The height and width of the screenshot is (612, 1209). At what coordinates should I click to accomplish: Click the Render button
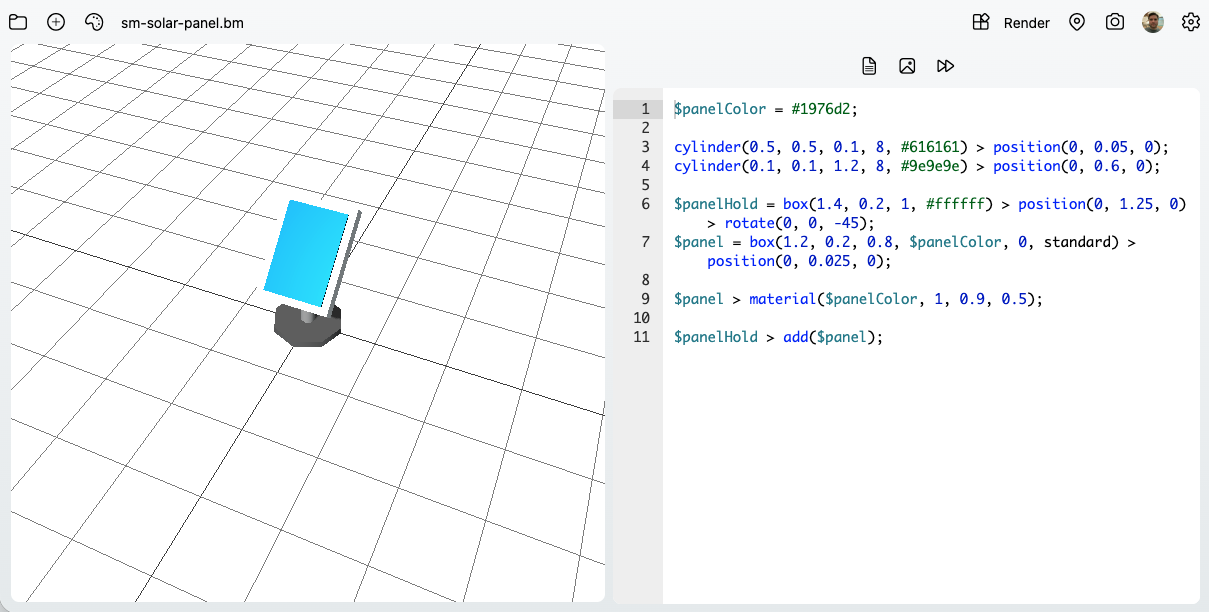point(1026,22)
